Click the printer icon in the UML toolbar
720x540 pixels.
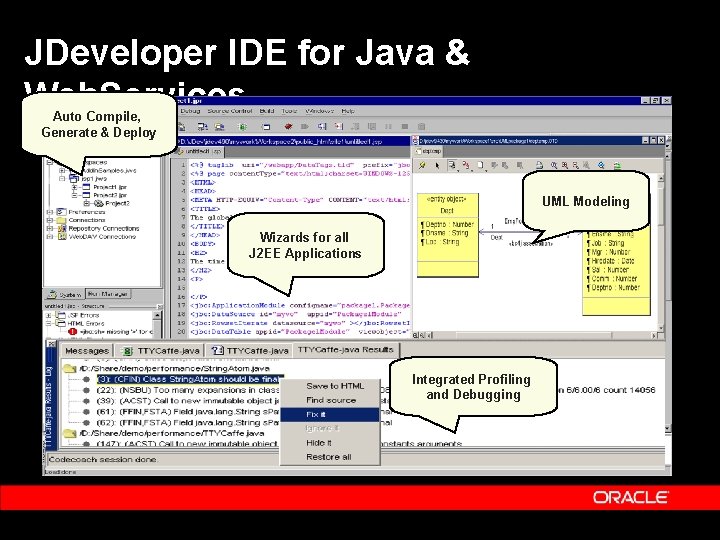pos(540,165)
